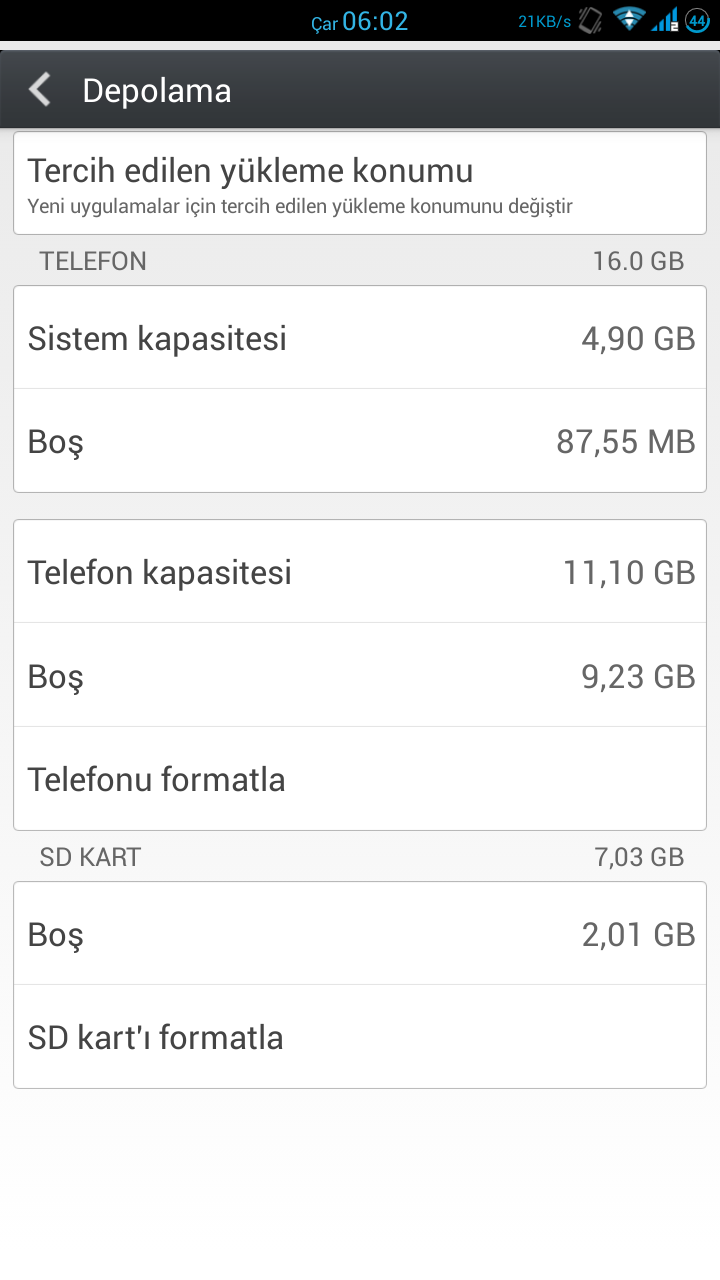Screen dimensions: 720x1280
Task: Tap the vibrate mode status icon
Action: pyautogui.click(x=590, y=20)
